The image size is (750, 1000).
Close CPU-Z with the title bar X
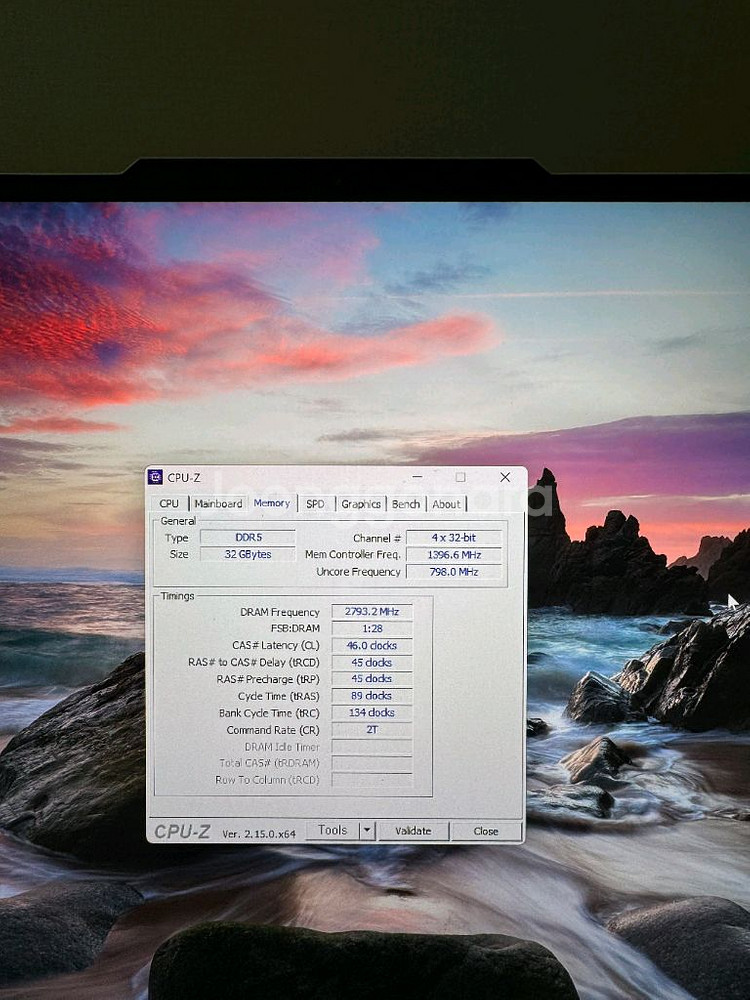pos(504,478)
